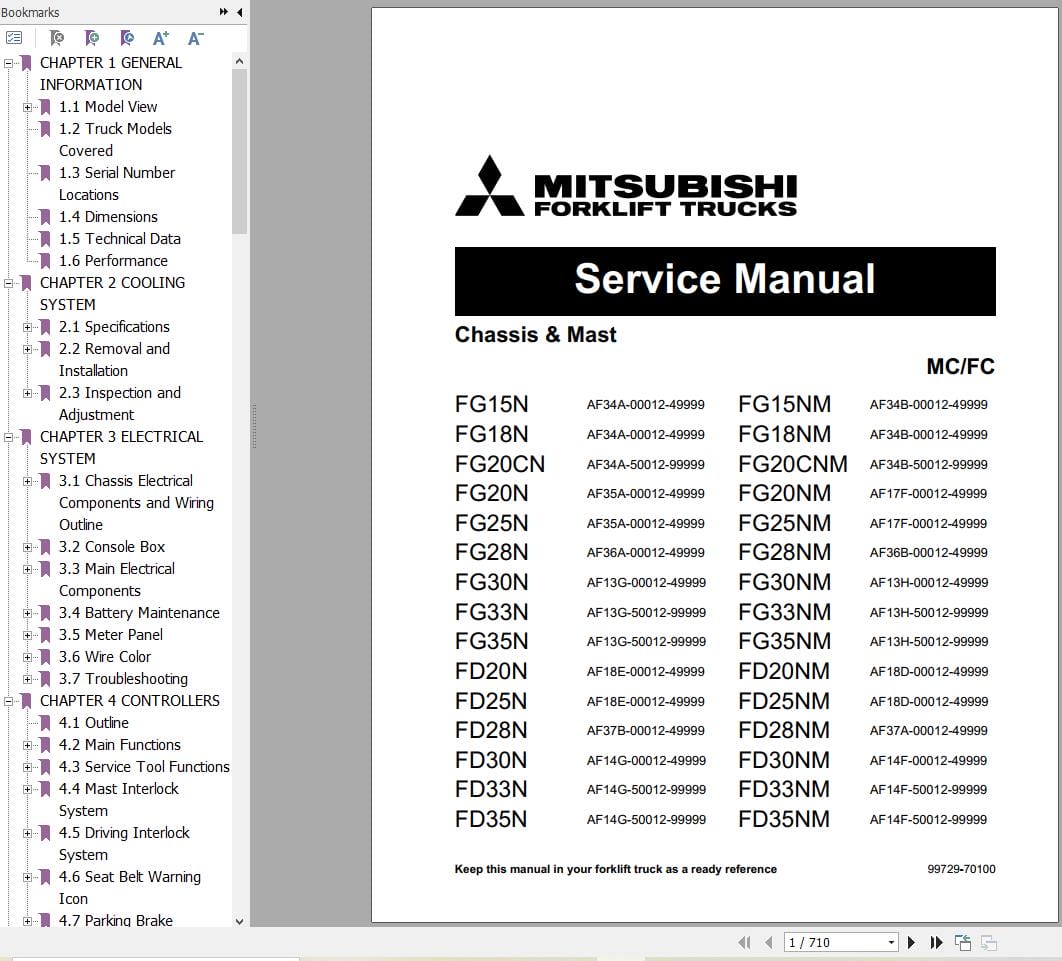Open the page number dropdown arrow
The width and height of the screenshot is (1062, 961).
tap(891, 942)
